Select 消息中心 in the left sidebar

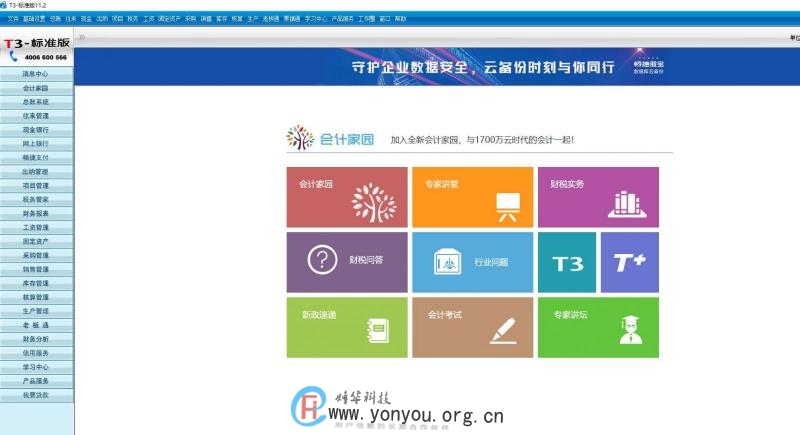click(36, 74)
